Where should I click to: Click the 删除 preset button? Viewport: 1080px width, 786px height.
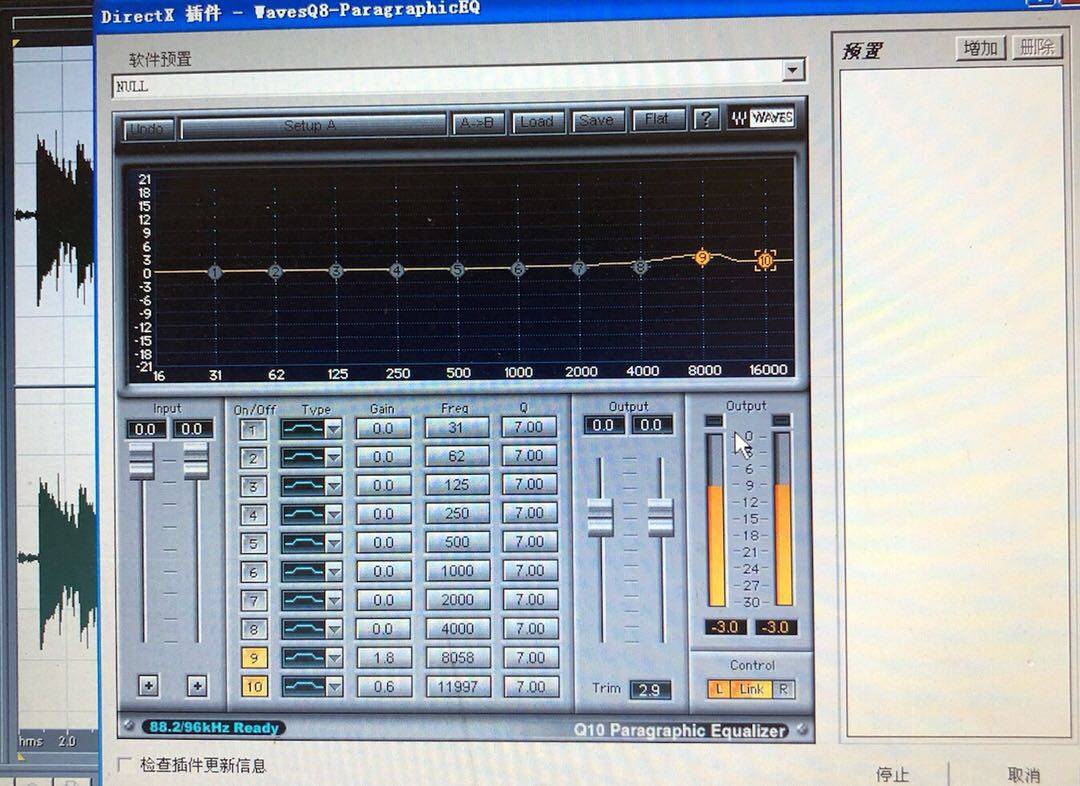[x=1037, y=47]
